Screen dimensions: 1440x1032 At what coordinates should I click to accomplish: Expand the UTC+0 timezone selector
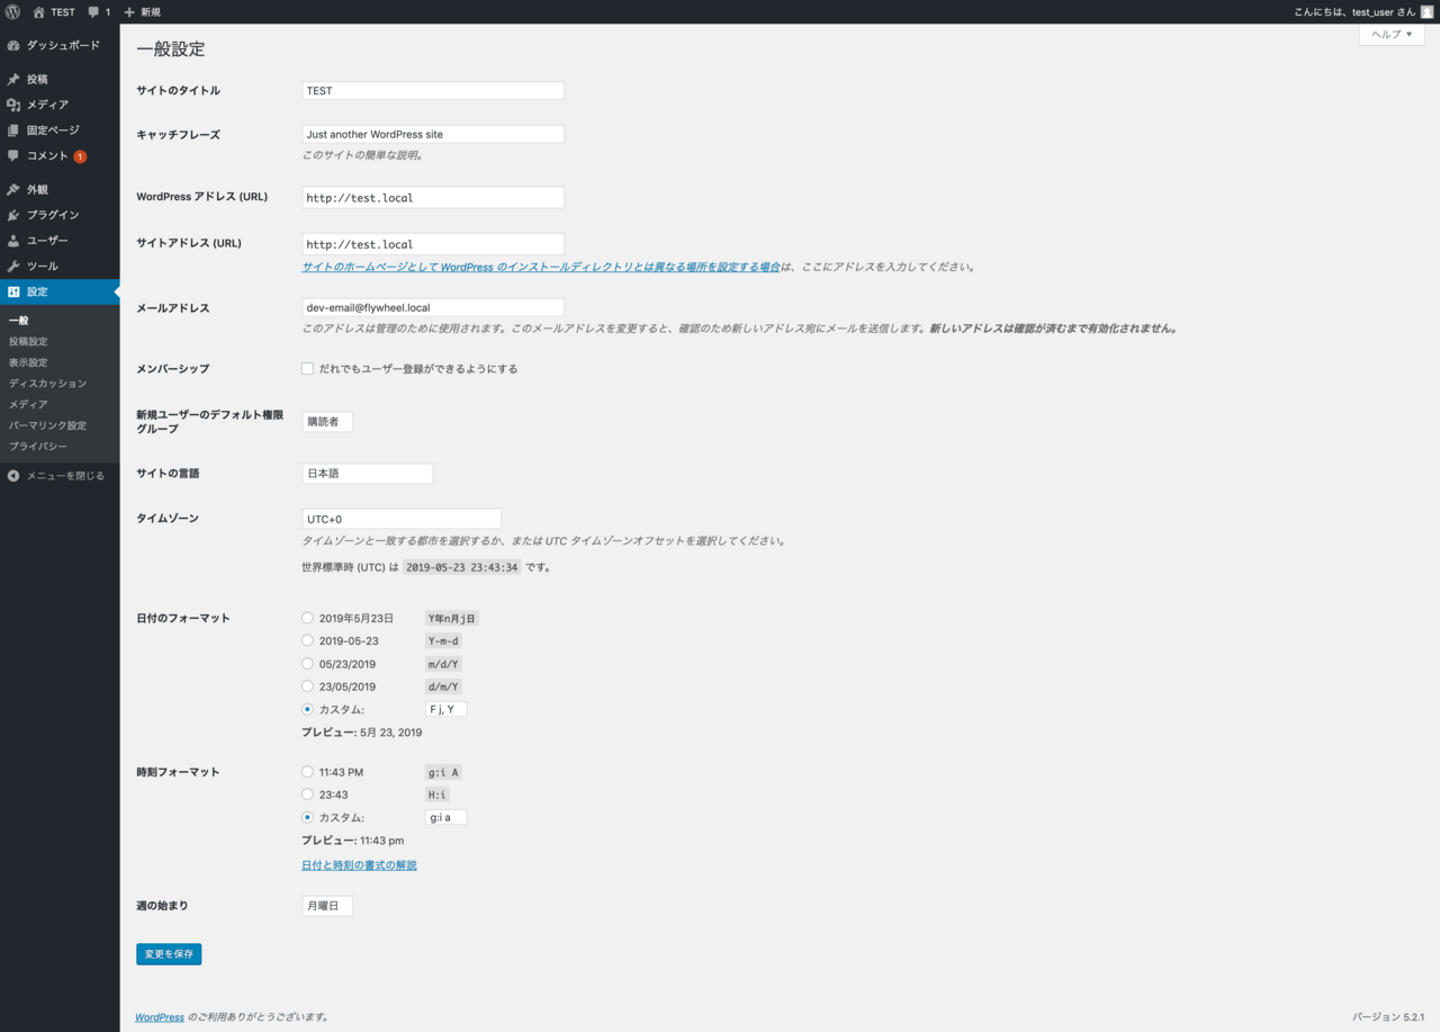(x=401, y=519)
